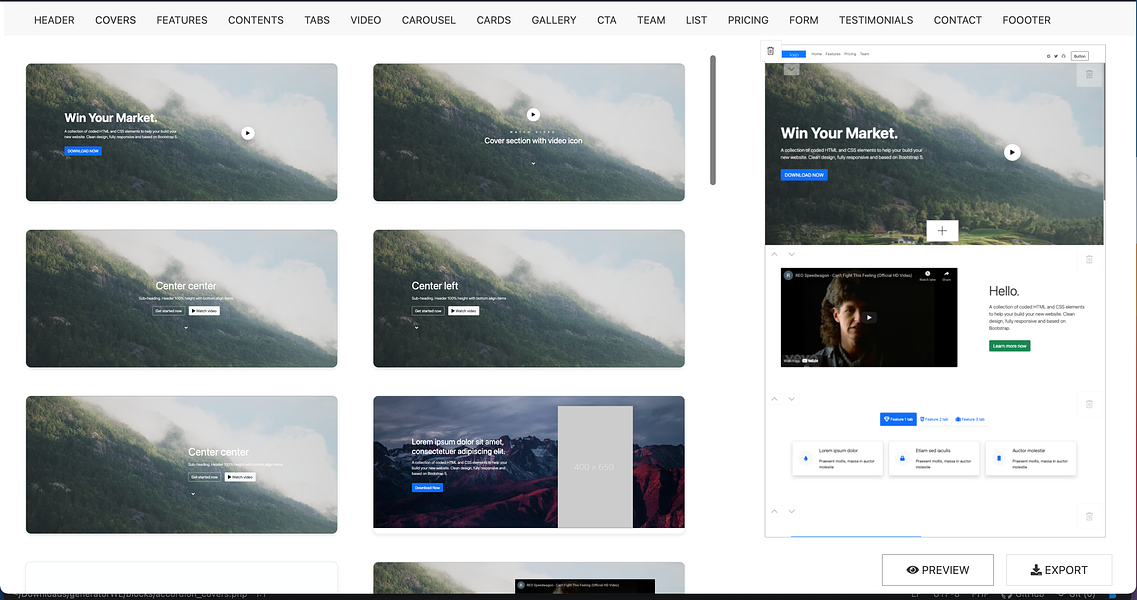Click the Auctor molestie card icon
The width and height of the screenshot is (1137, 600).
[999, 459]
